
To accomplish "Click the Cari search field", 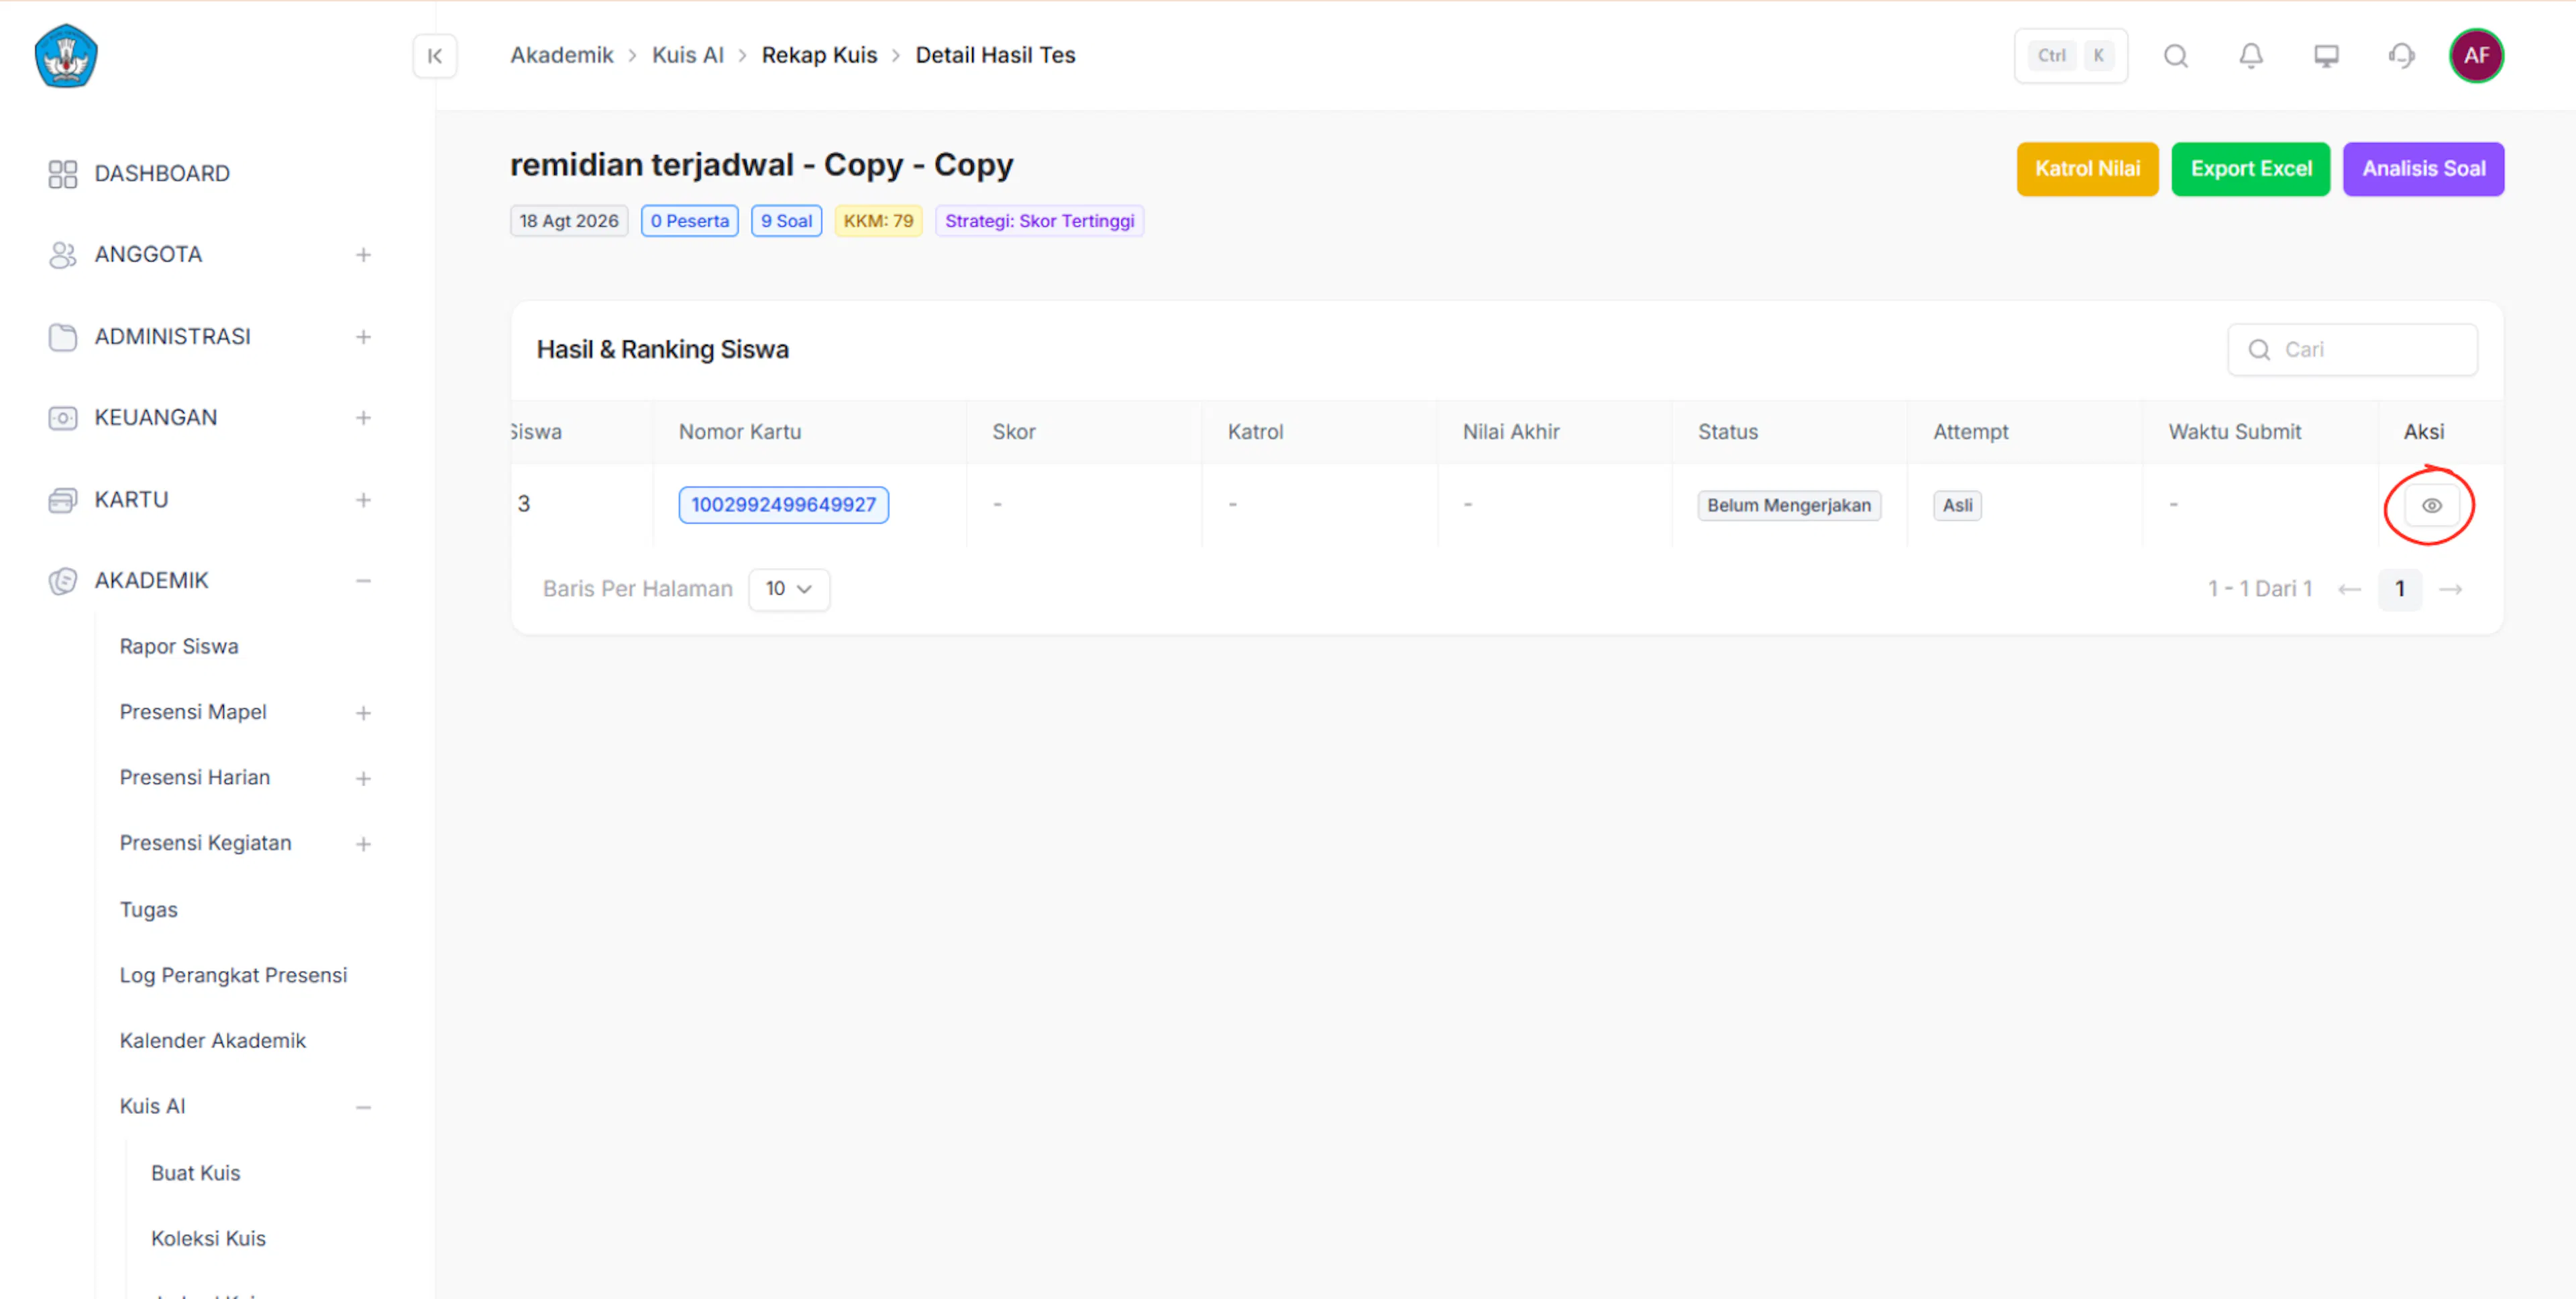I will 2352,350.
